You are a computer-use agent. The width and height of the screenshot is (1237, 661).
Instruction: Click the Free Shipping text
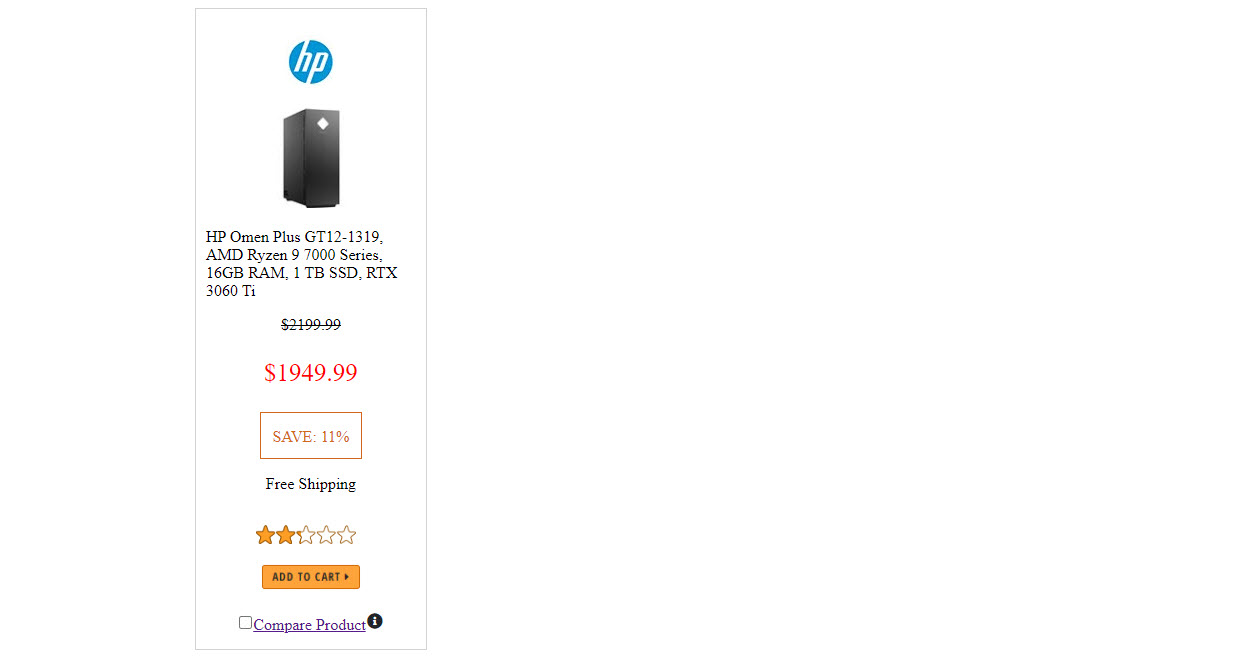(x=310, y=484)
